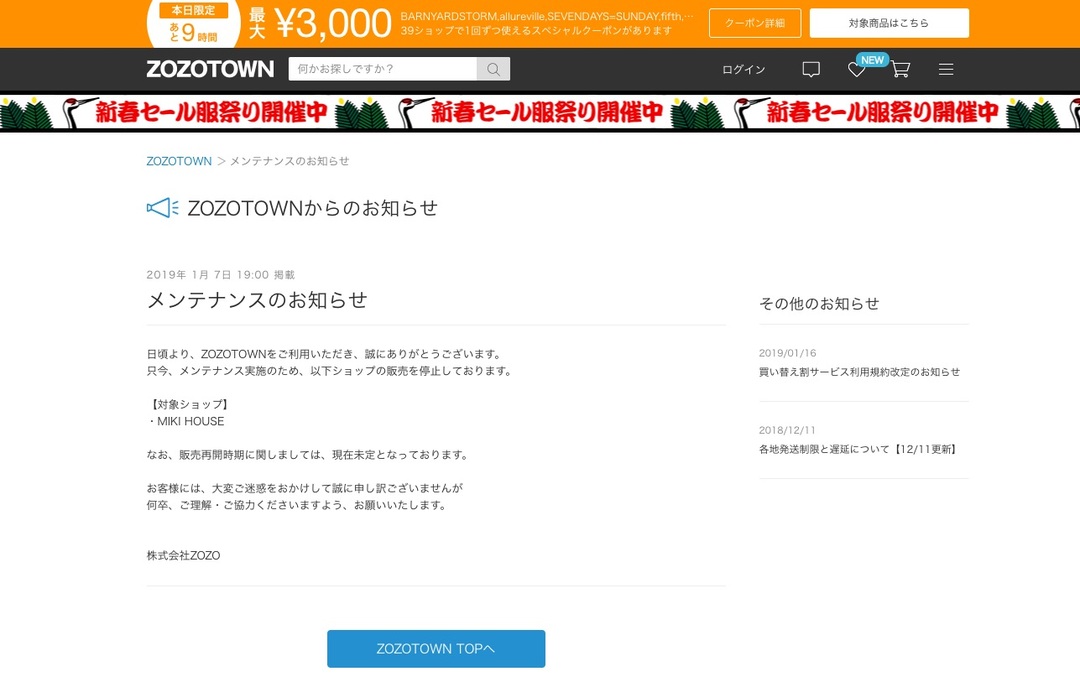Click the 対象商品はこちら button
The image size is (1080, 682).
[889, 23]
